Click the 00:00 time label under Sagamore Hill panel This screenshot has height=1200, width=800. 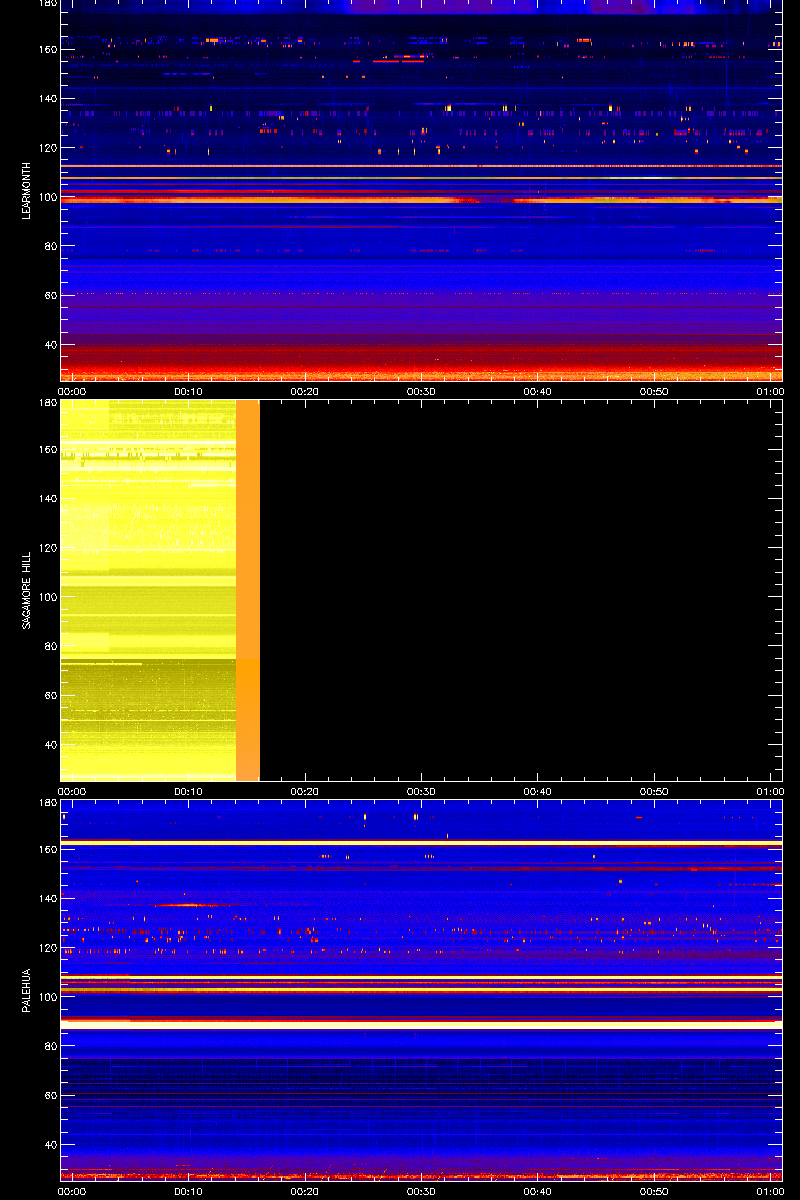[x=72, y=792]
